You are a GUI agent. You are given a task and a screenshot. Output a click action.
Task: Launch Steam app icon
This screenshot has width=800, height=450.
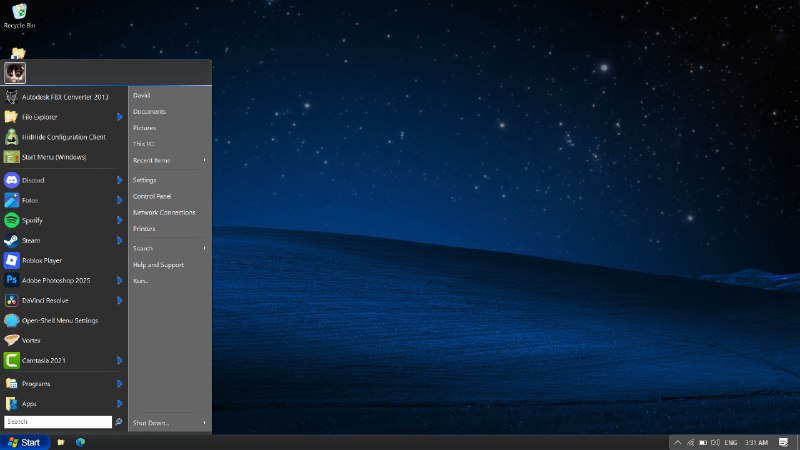pos(11,240)
